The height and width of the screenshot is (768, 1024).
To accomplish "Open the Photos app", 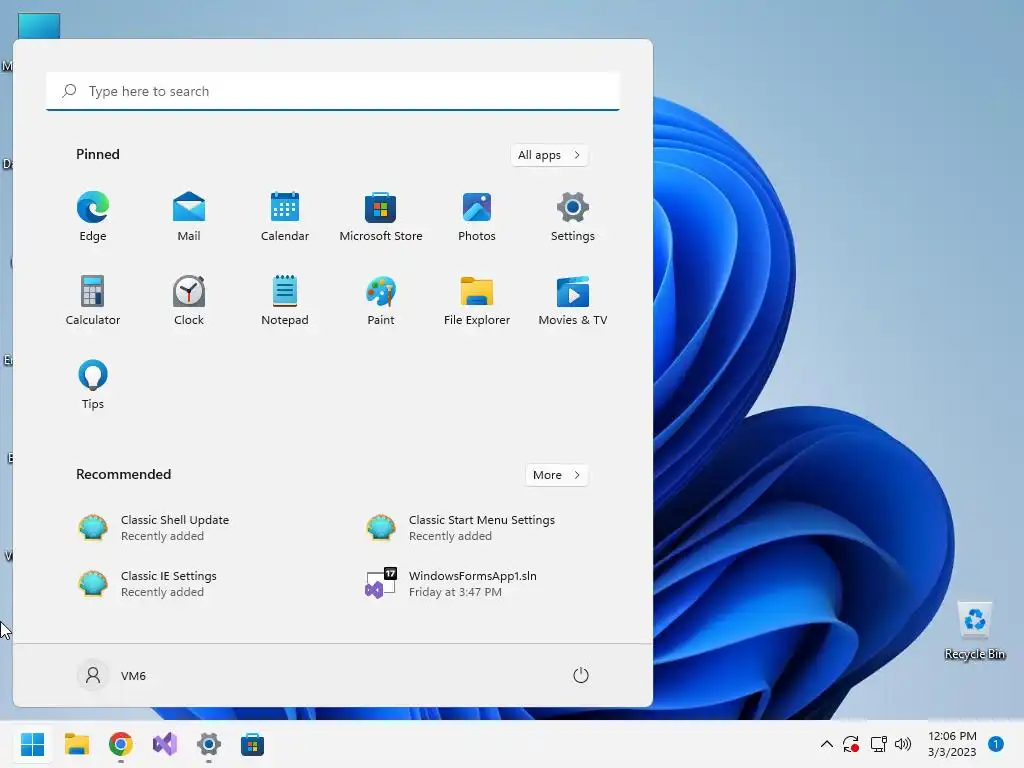I will (x=477, y=217).
